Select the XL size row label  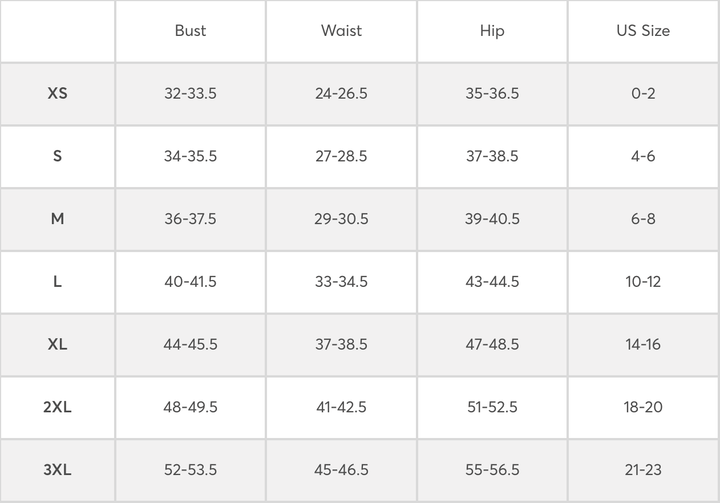click(57, 344)
